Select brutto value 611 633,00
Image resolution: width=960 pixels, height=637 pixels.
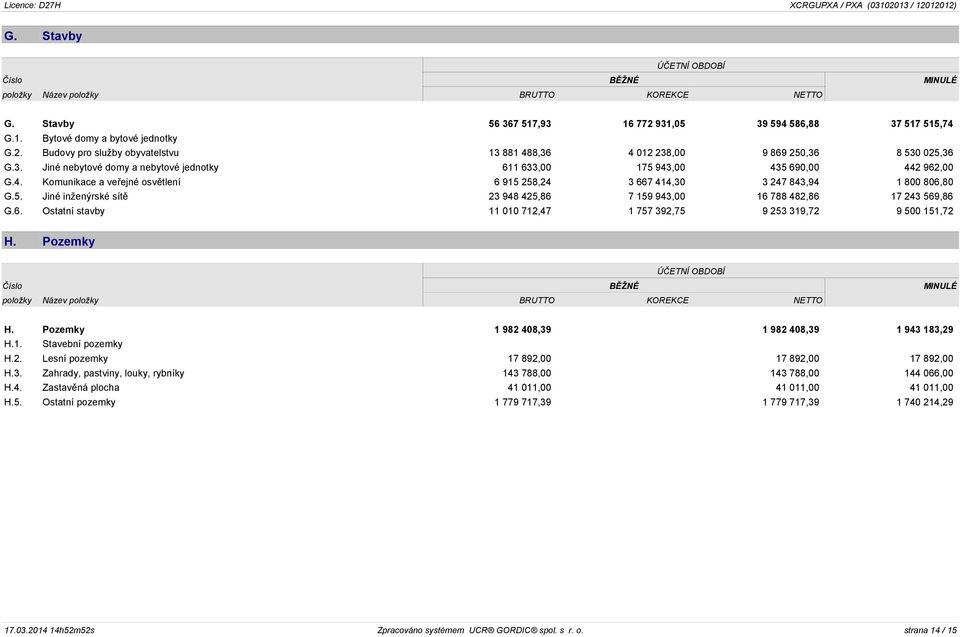tap(527, 167)
